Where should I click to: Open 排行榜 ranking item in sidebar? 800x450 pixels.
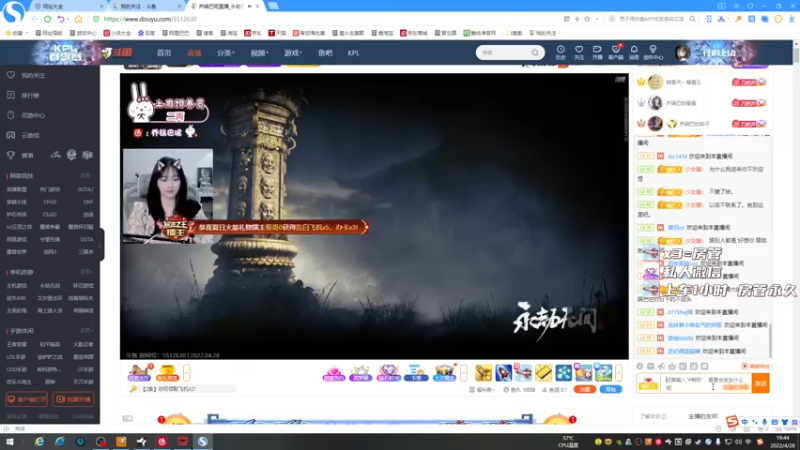[x=24, y=95]
